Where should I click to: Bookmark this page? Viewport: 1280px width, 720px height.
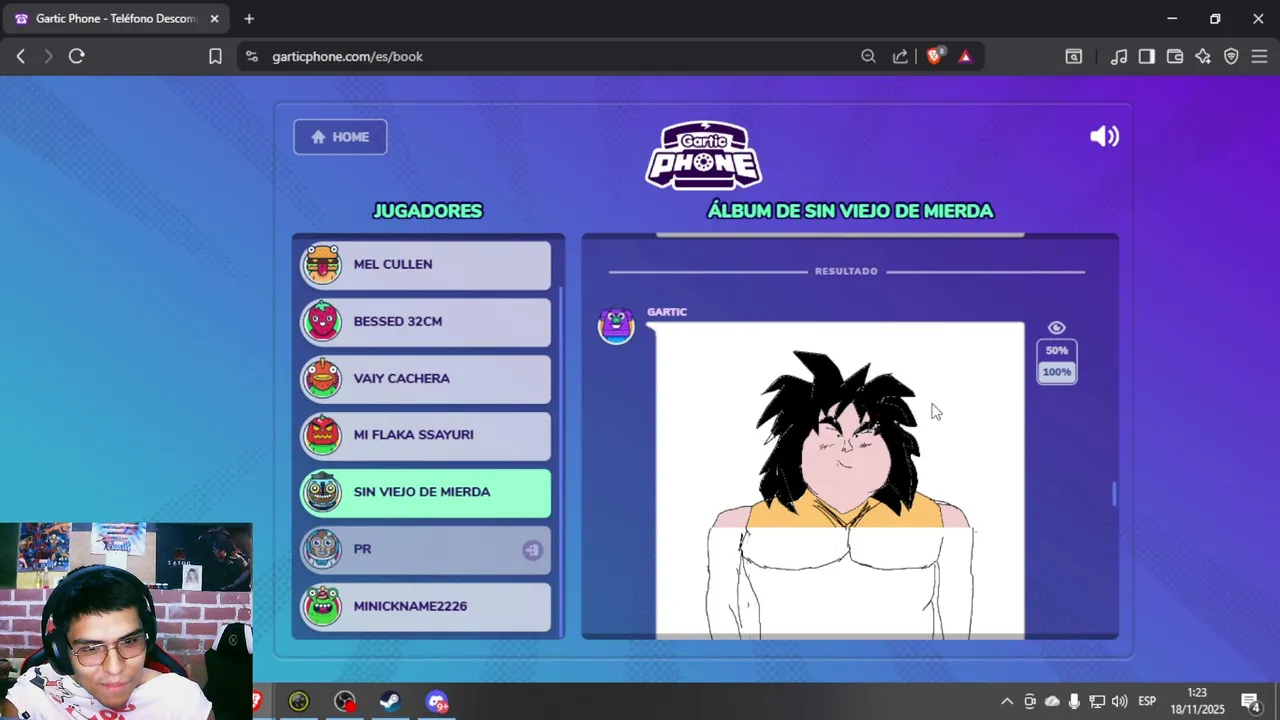[215, 57]
